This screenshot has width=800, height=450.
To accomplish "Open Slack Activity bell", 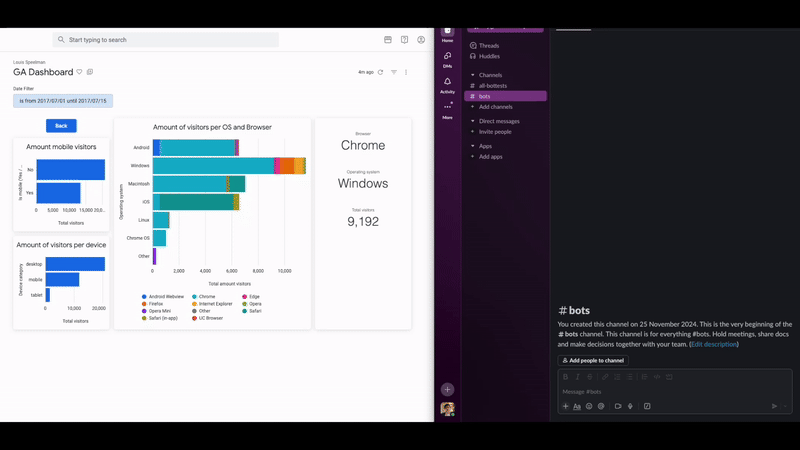I will pos(447,85).
